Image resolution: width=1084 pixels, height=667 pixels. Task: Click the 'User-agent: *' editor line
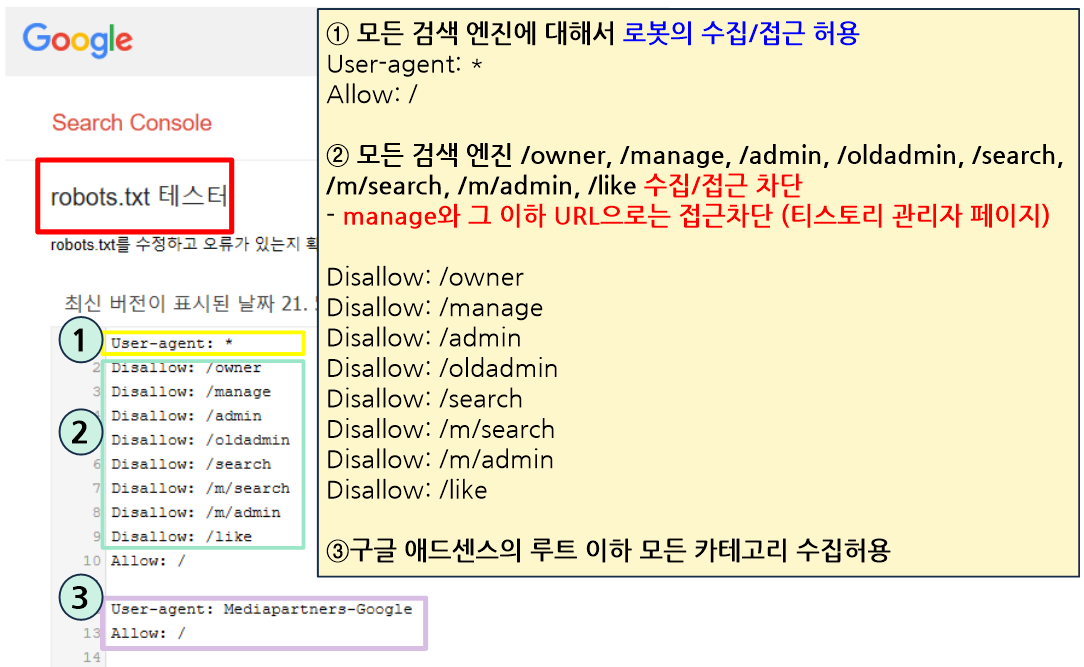click(171, 343)
